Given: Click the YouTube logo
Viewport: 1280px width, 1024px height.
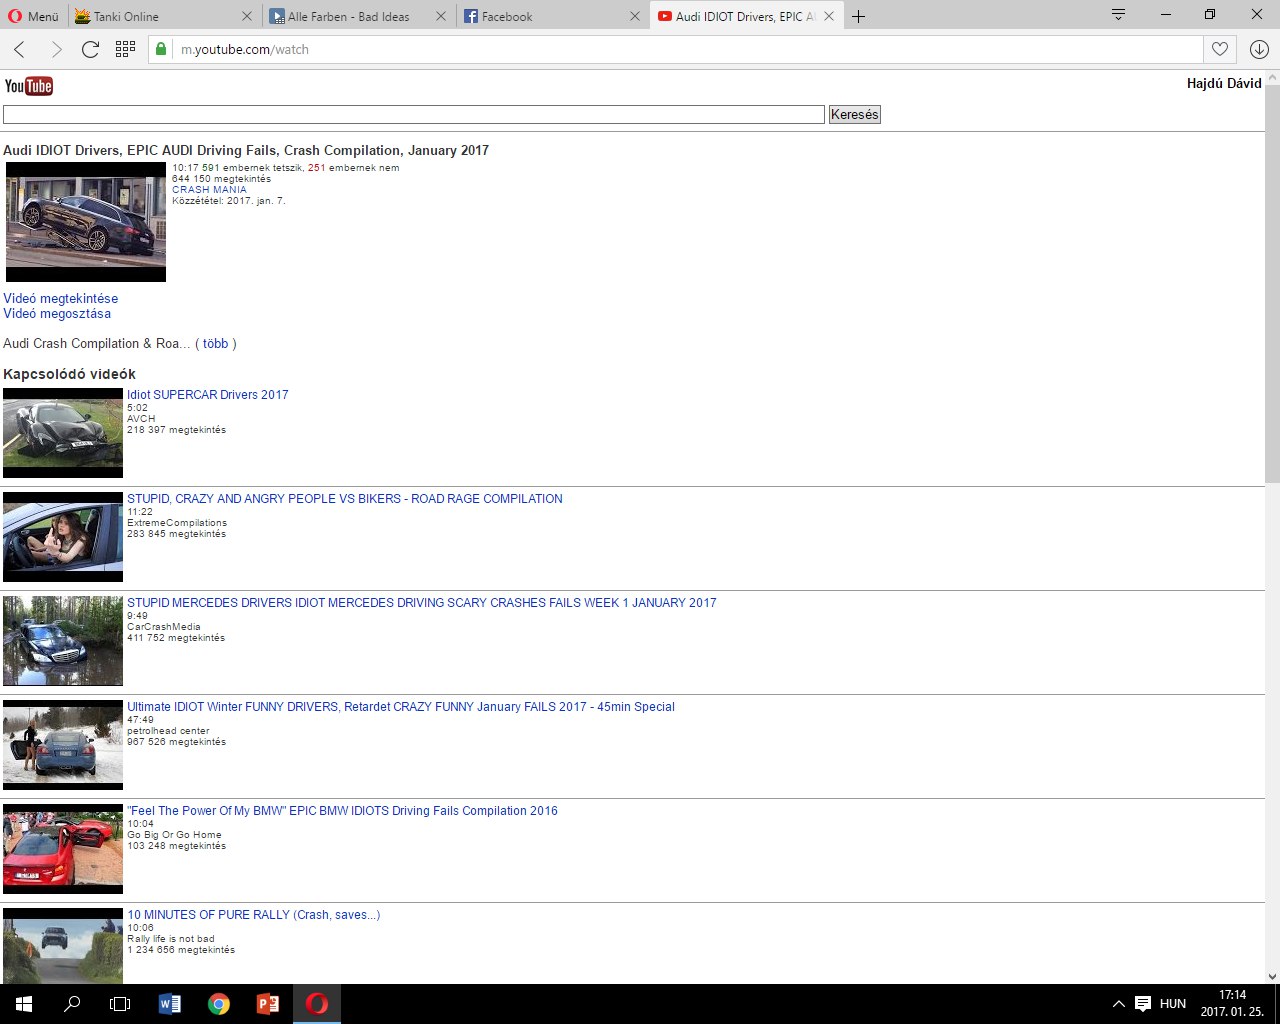Looking at the screenshot, I should point(28,86).
